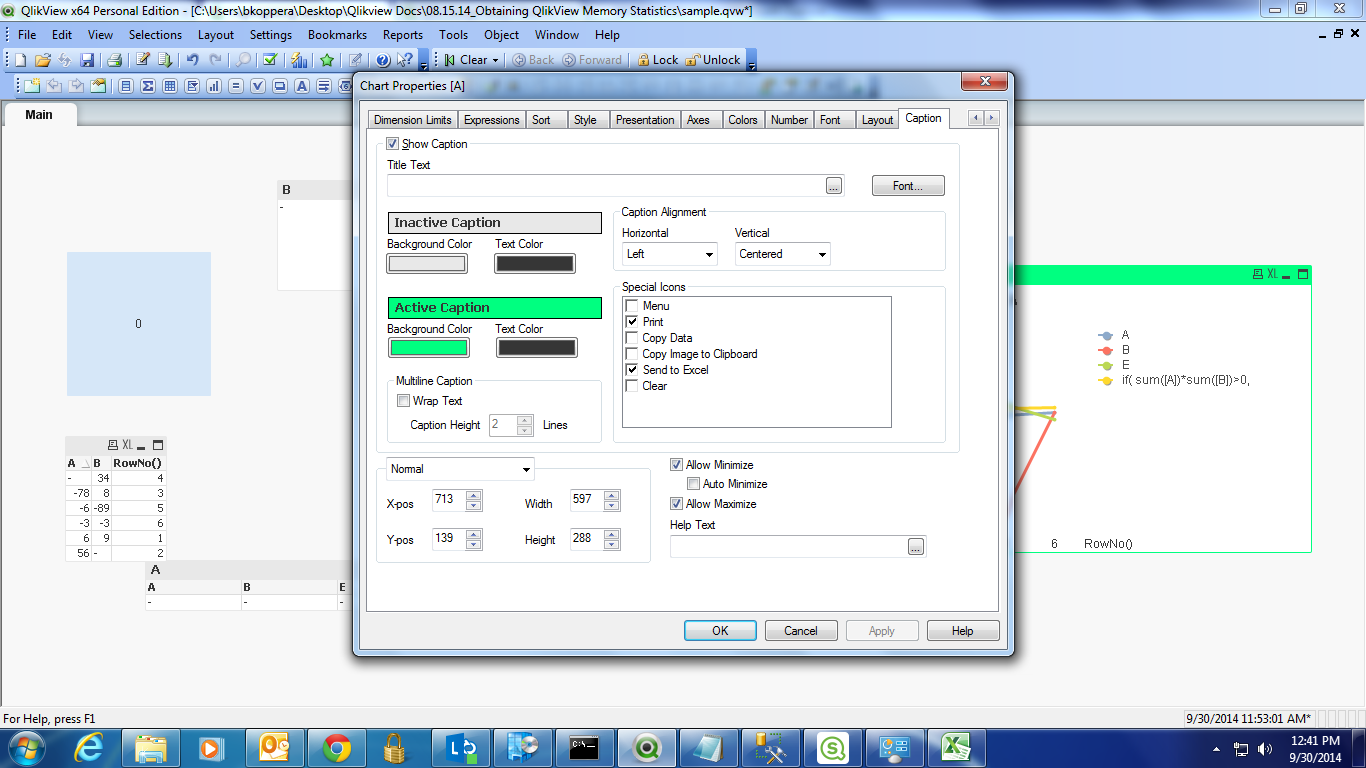Create a statistics box with the sigma icon

[x=148, y=86]
